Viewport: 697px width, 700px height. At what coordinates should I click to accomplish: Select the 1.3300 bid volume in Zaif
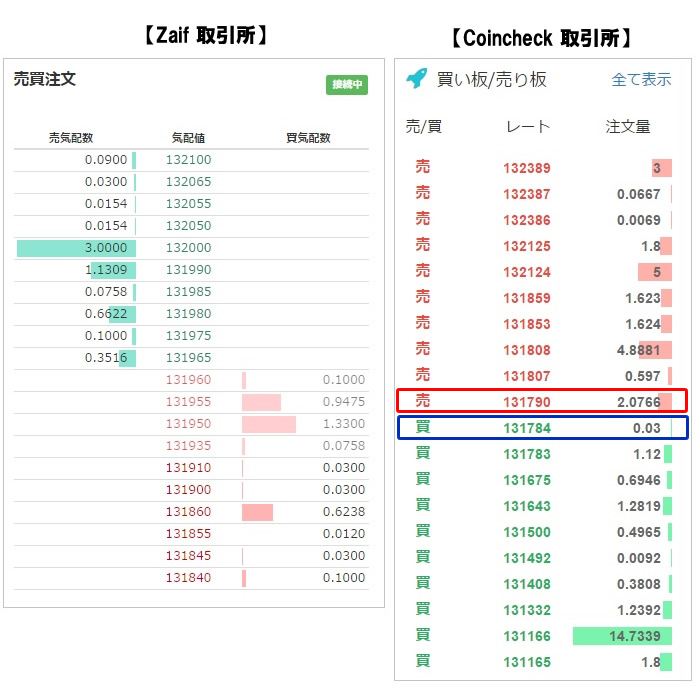pos(344,424)
